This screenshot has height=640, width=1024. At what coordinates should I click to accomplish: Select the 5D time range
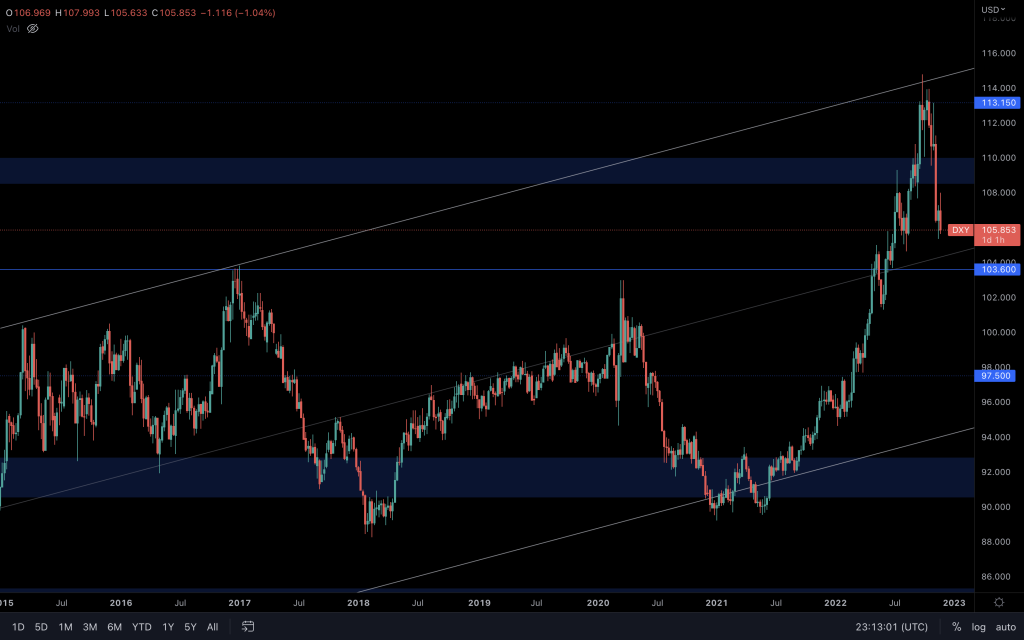(41, 627)
